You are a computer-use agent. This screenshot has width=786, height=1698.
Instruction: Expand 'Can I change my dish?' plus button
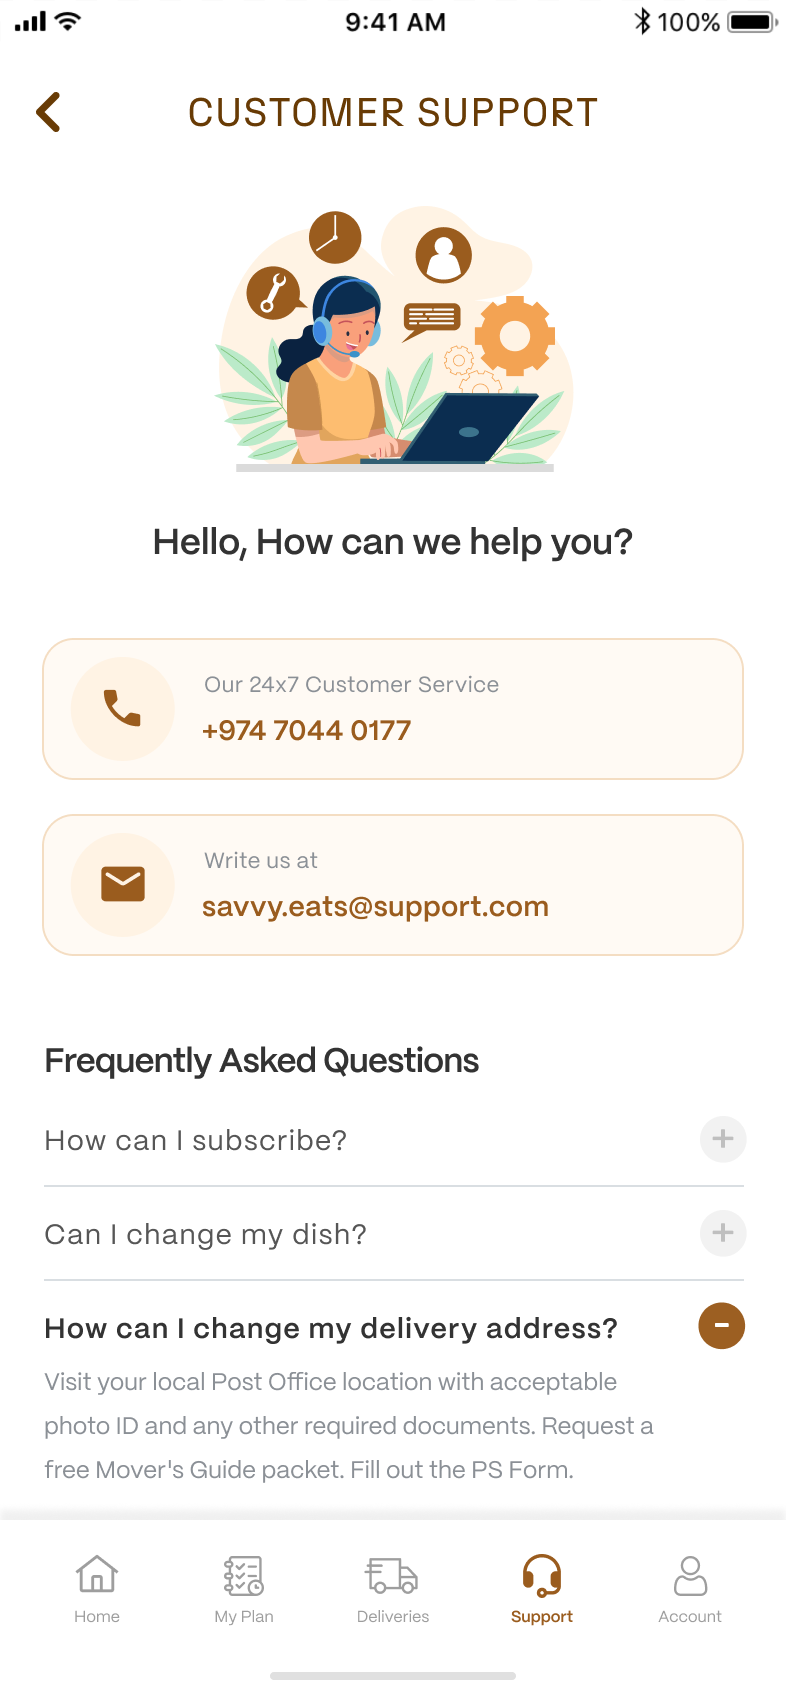(723, 1233)
